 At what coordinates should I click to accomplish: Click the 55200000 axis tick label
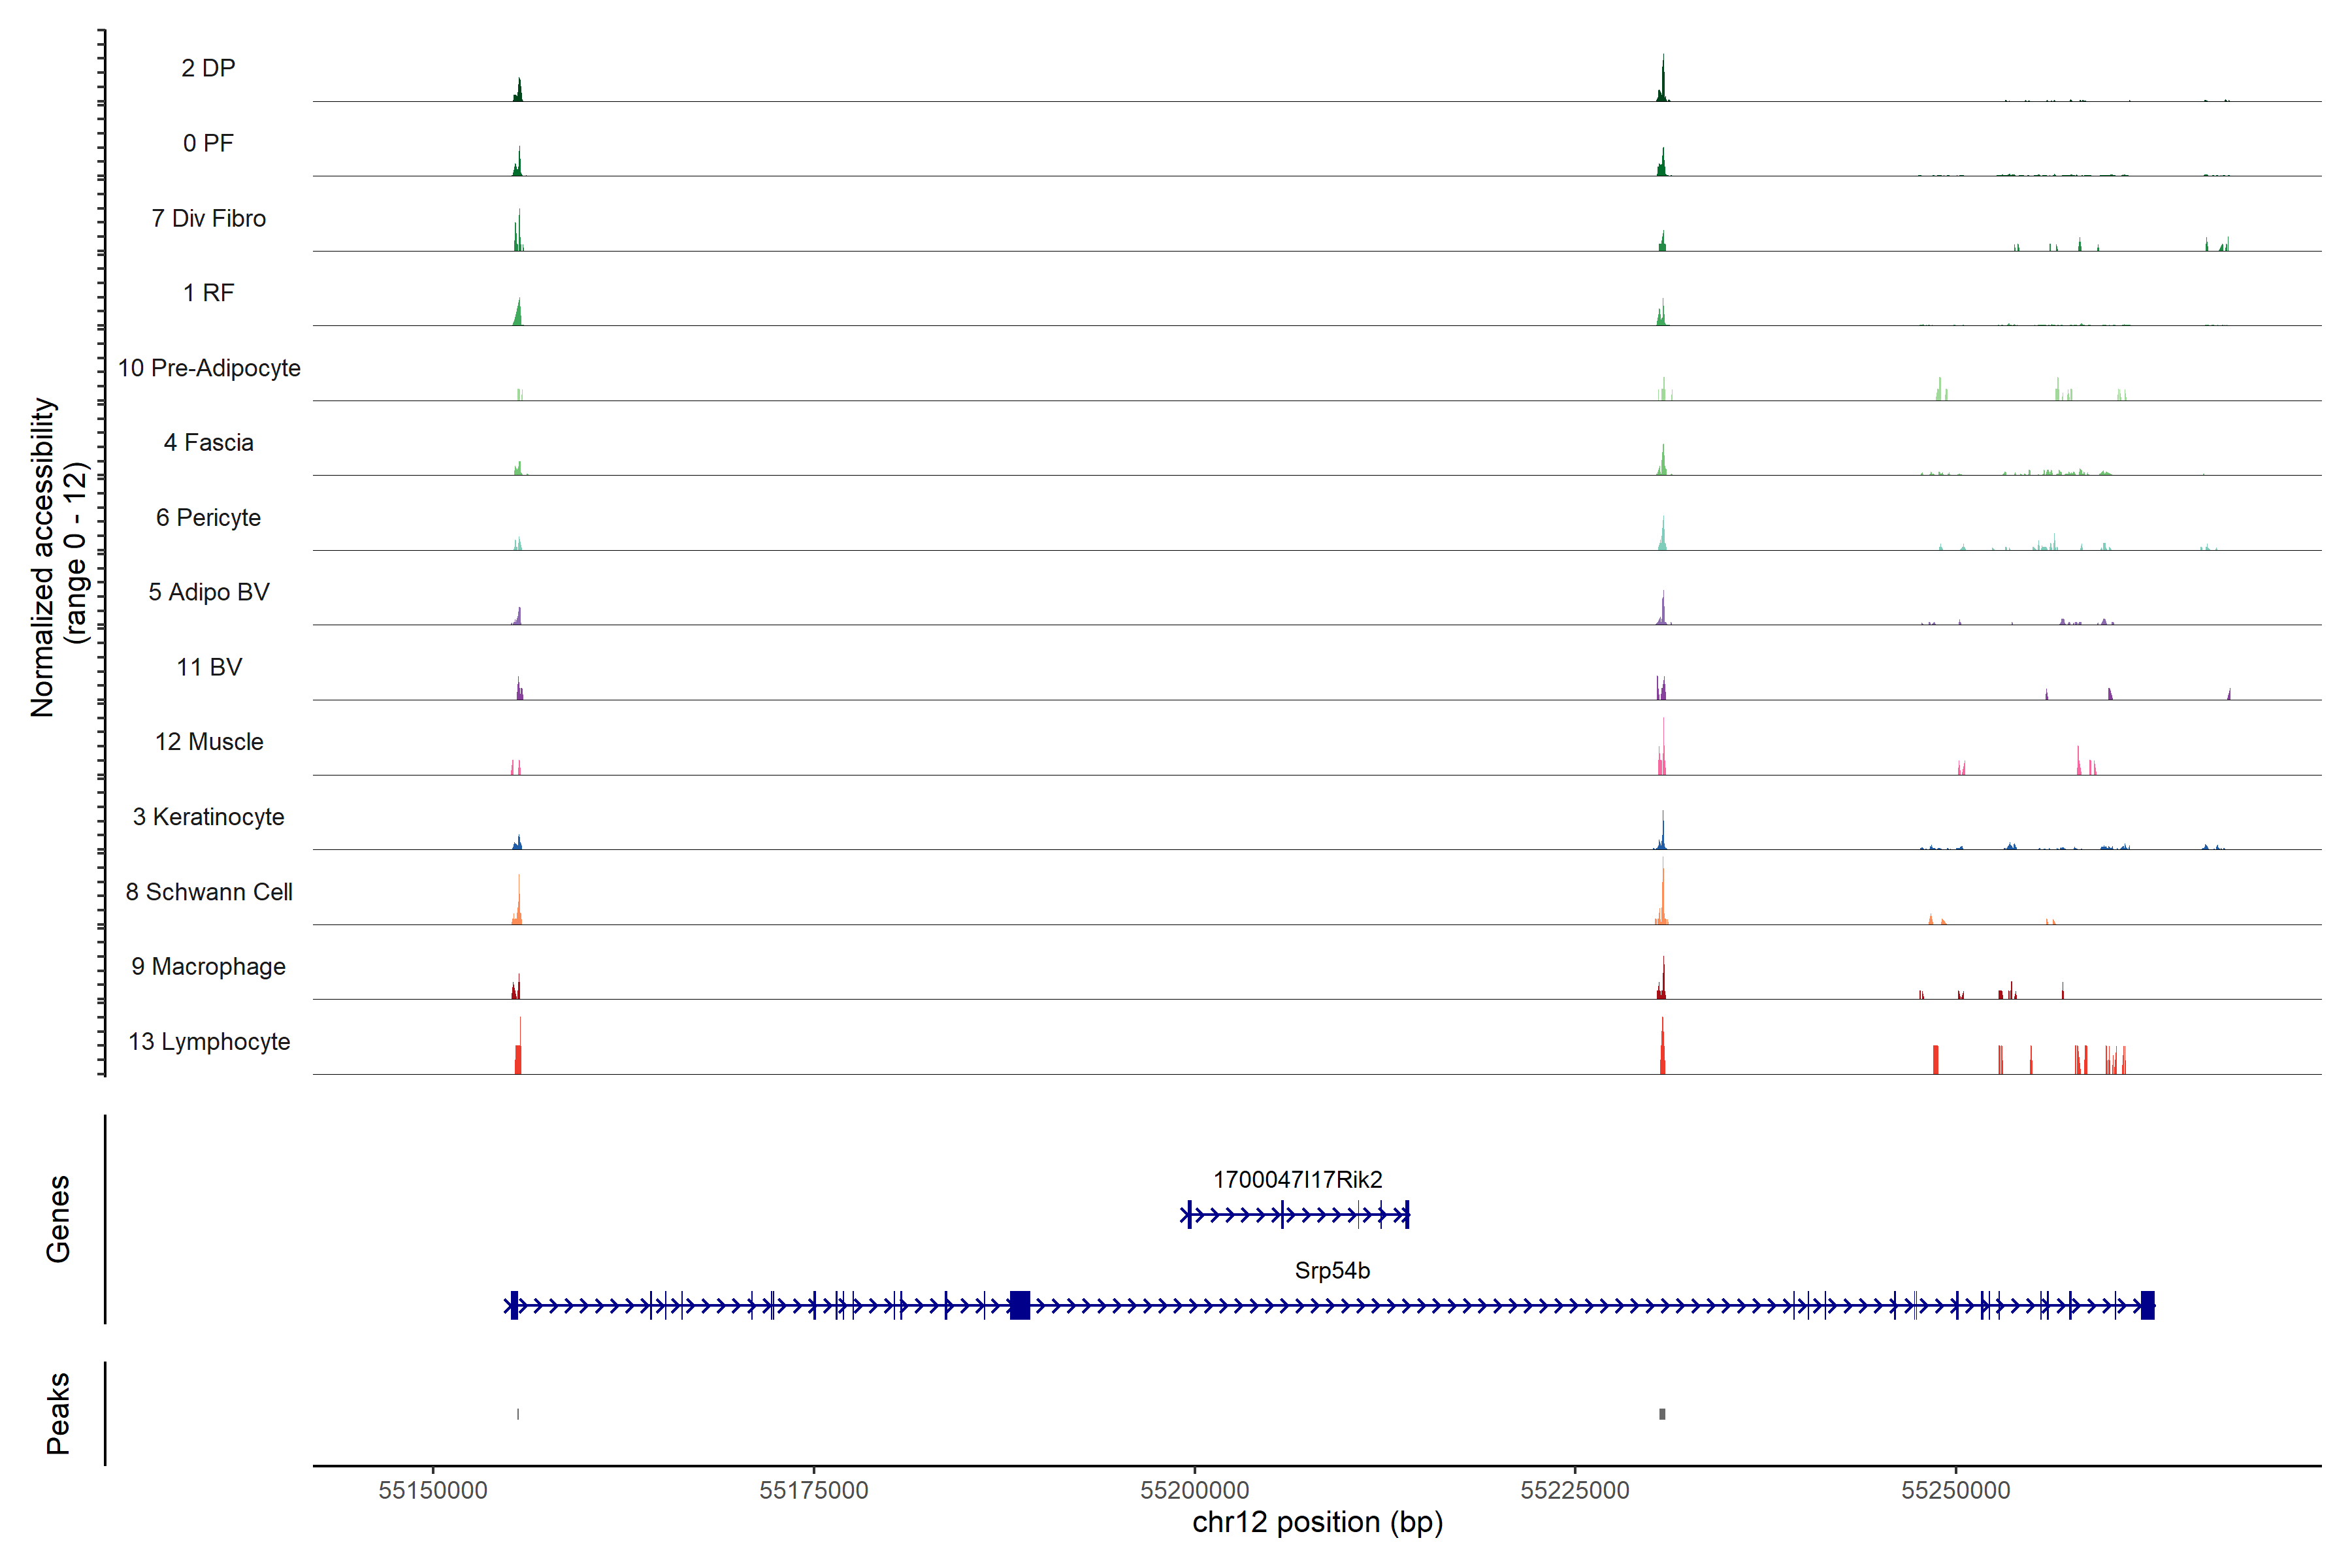[x=1194, y=1490]
